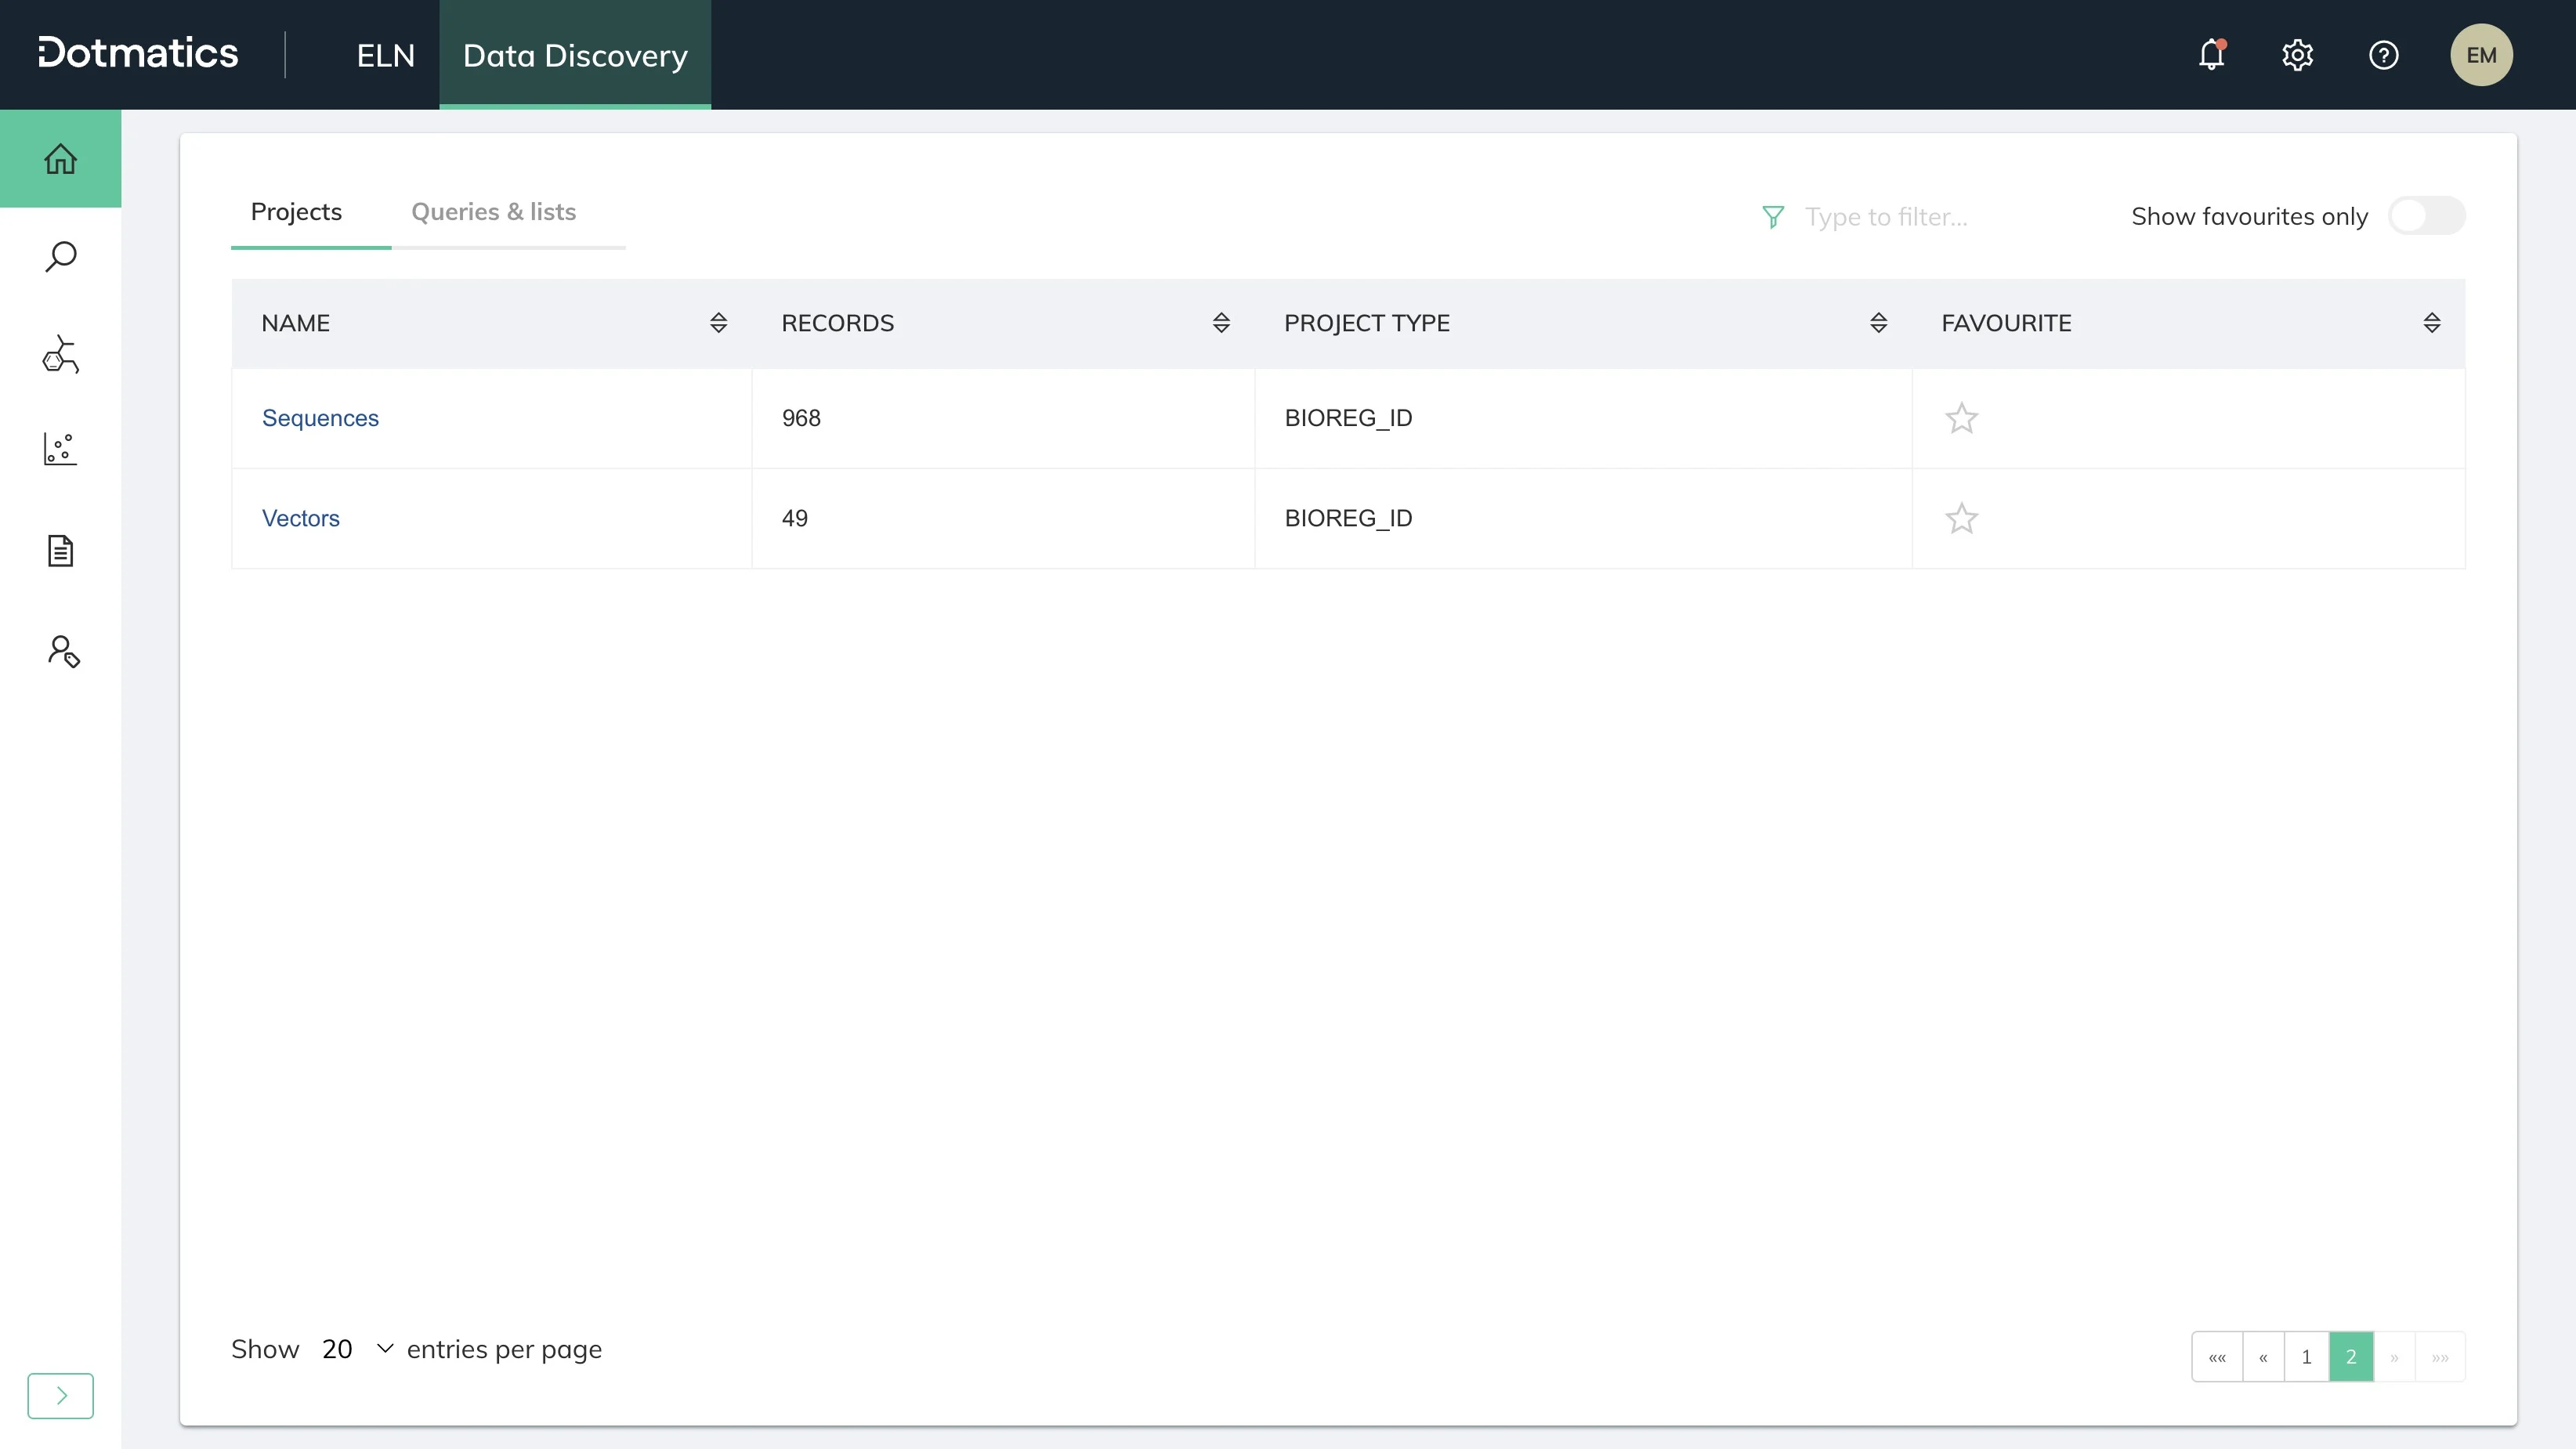Screen dimensions: 2576x1449
Task: Open settings gear in top bar
Action: (x=2297, y=55)
